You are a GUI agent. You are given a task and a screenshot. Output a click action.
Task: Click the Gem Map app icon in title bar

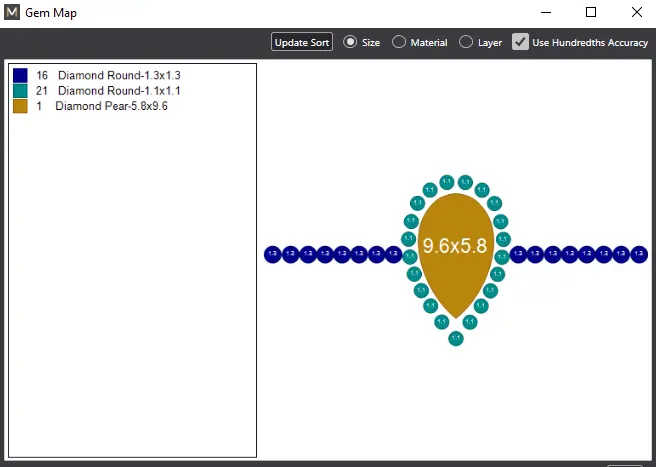coord(13,13)
